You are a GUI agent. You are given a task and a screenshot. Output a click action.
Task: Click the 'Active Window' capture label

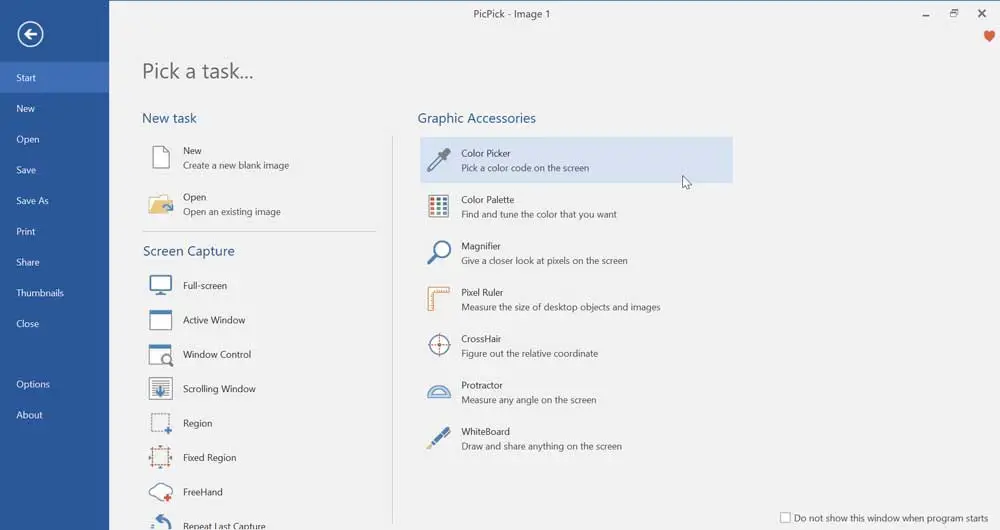(x=214, y=320)
